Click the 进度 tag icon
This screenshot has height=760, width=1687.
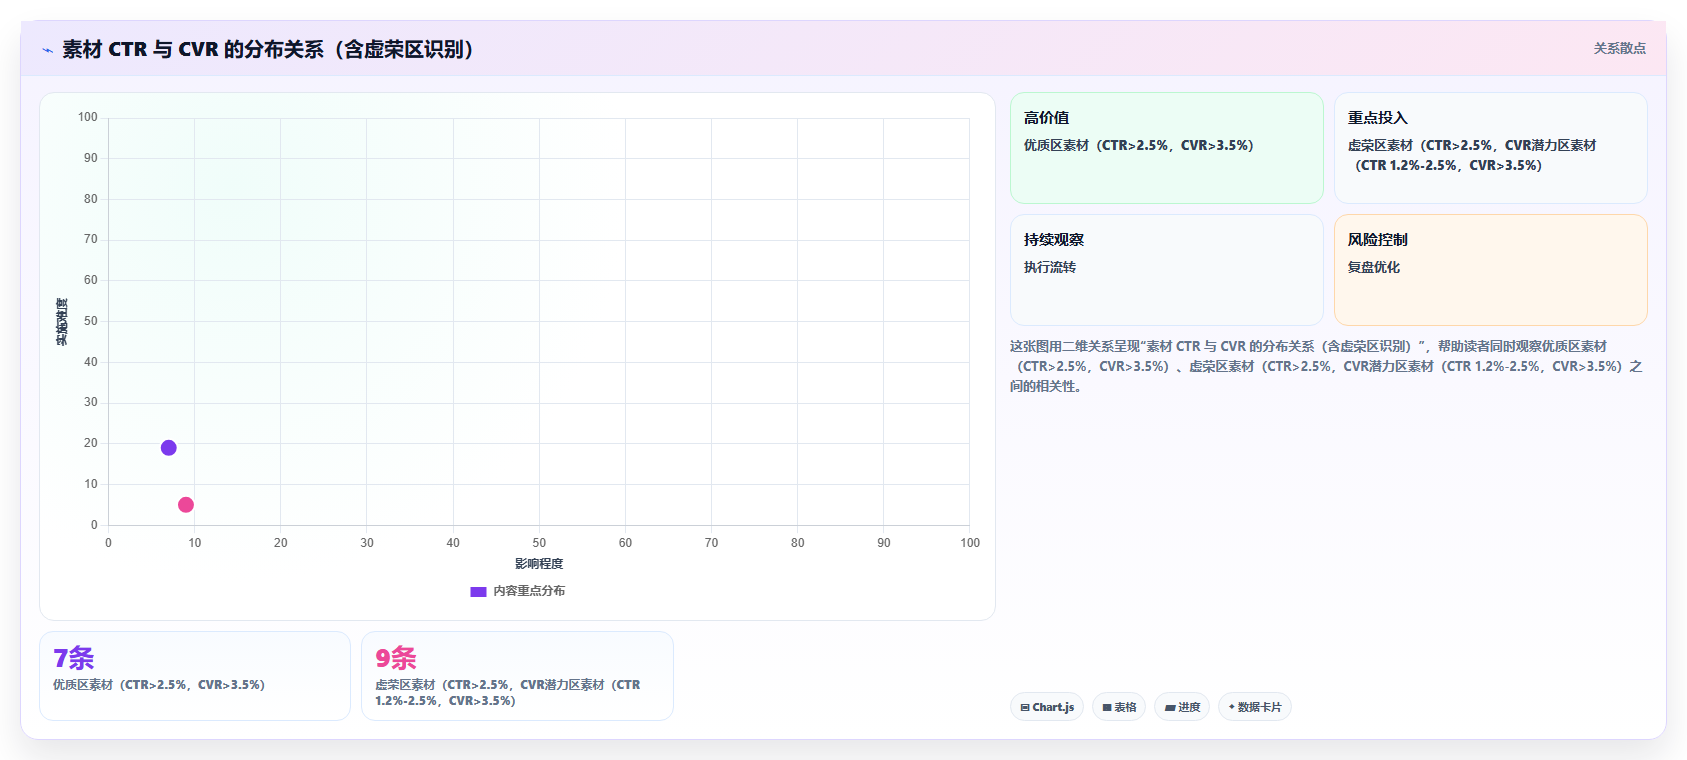(x=1170, y=707)
